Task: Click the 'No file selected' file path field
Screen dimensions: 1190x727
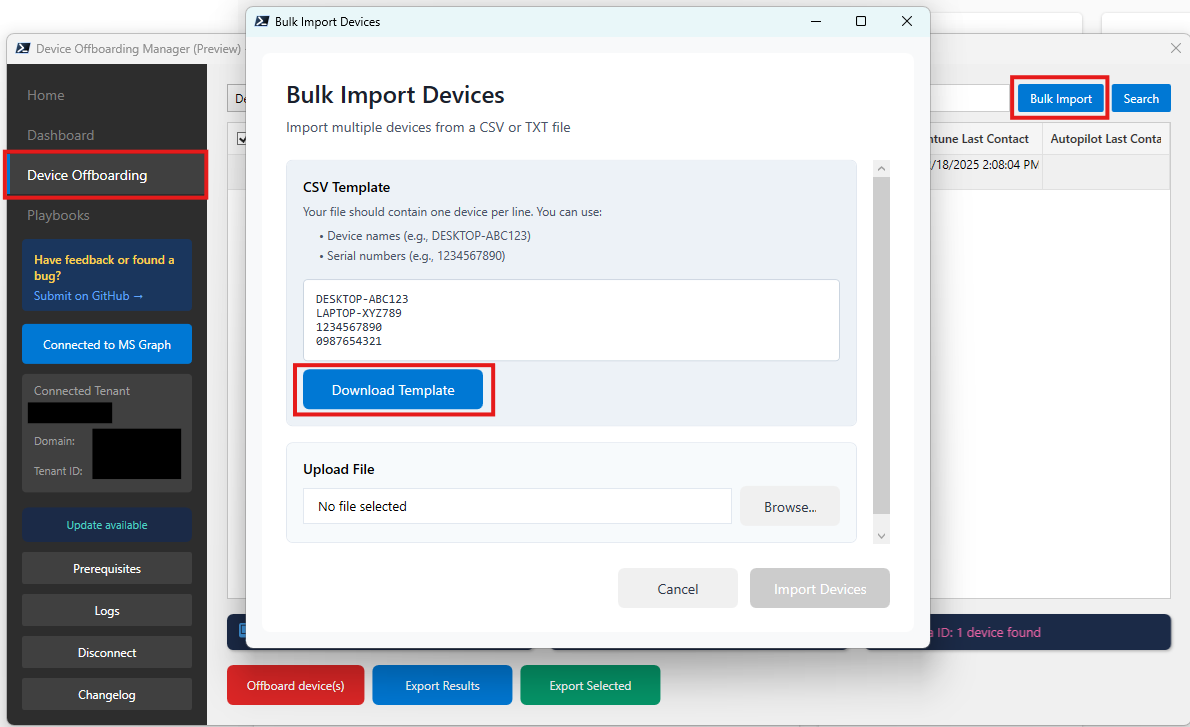Action: point(517,507)
